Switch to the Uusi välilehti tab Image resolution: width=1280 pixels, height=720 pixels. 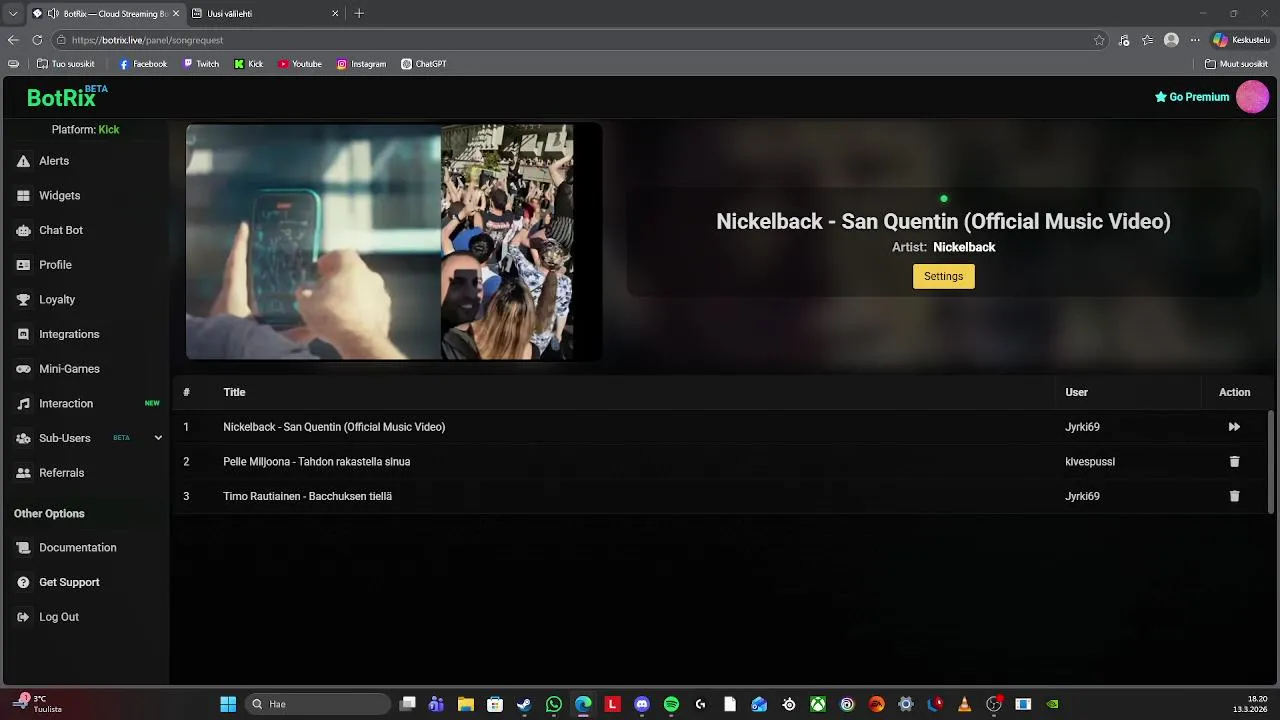click(x=260, y=14)
